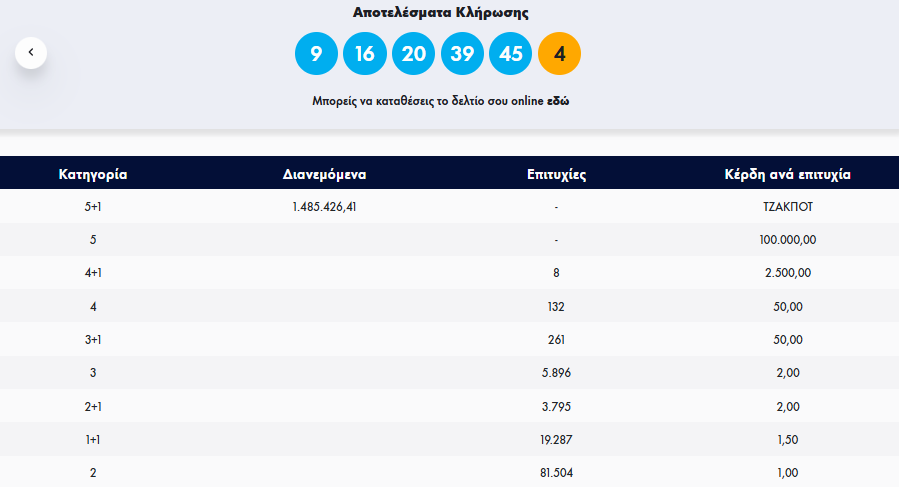This screenshot has width=899, height=487.
Task: Click the 'Διανεμόμενα' column header
Action: pos(325,174)
